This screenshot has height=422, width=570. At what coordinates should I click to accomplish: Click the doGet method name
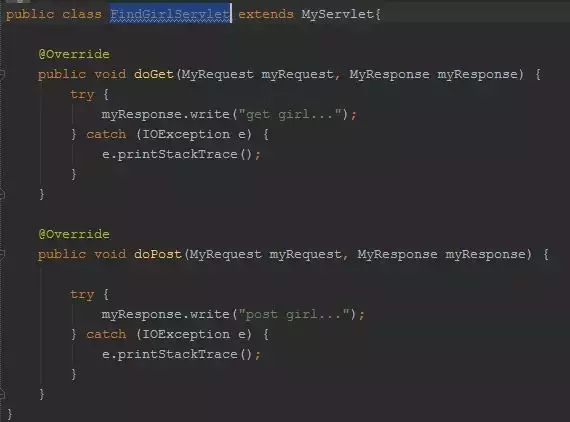click(x=154, y=74)
